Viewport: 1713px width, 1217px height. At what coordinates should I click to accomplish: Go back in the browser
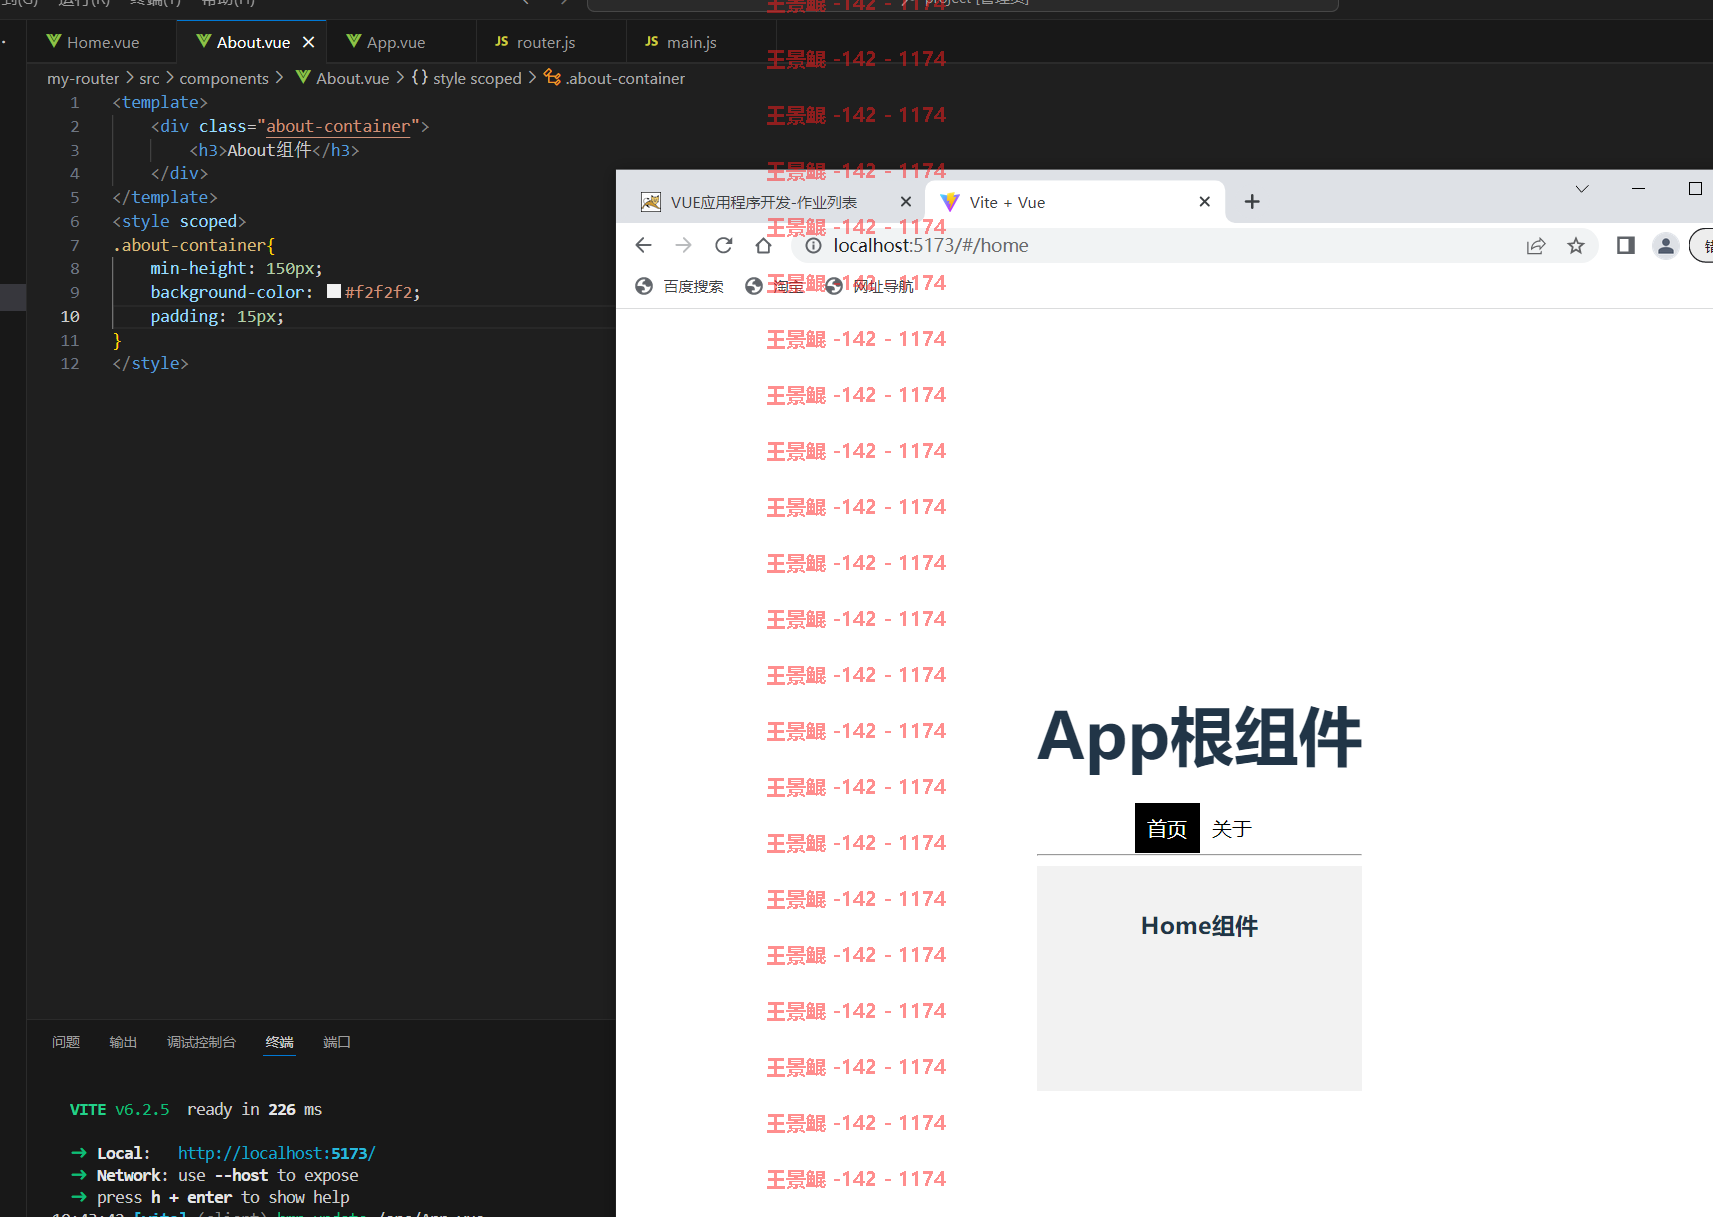coord(643,245)
